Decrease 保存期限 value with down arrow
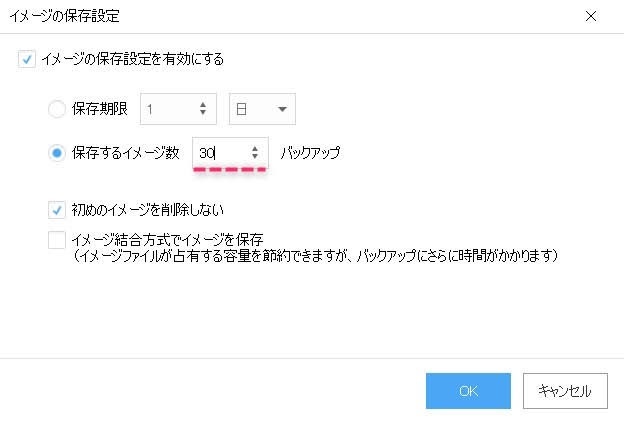Image resolution: width=624 pixels, height=424 pixels. (x=204, y=113)
